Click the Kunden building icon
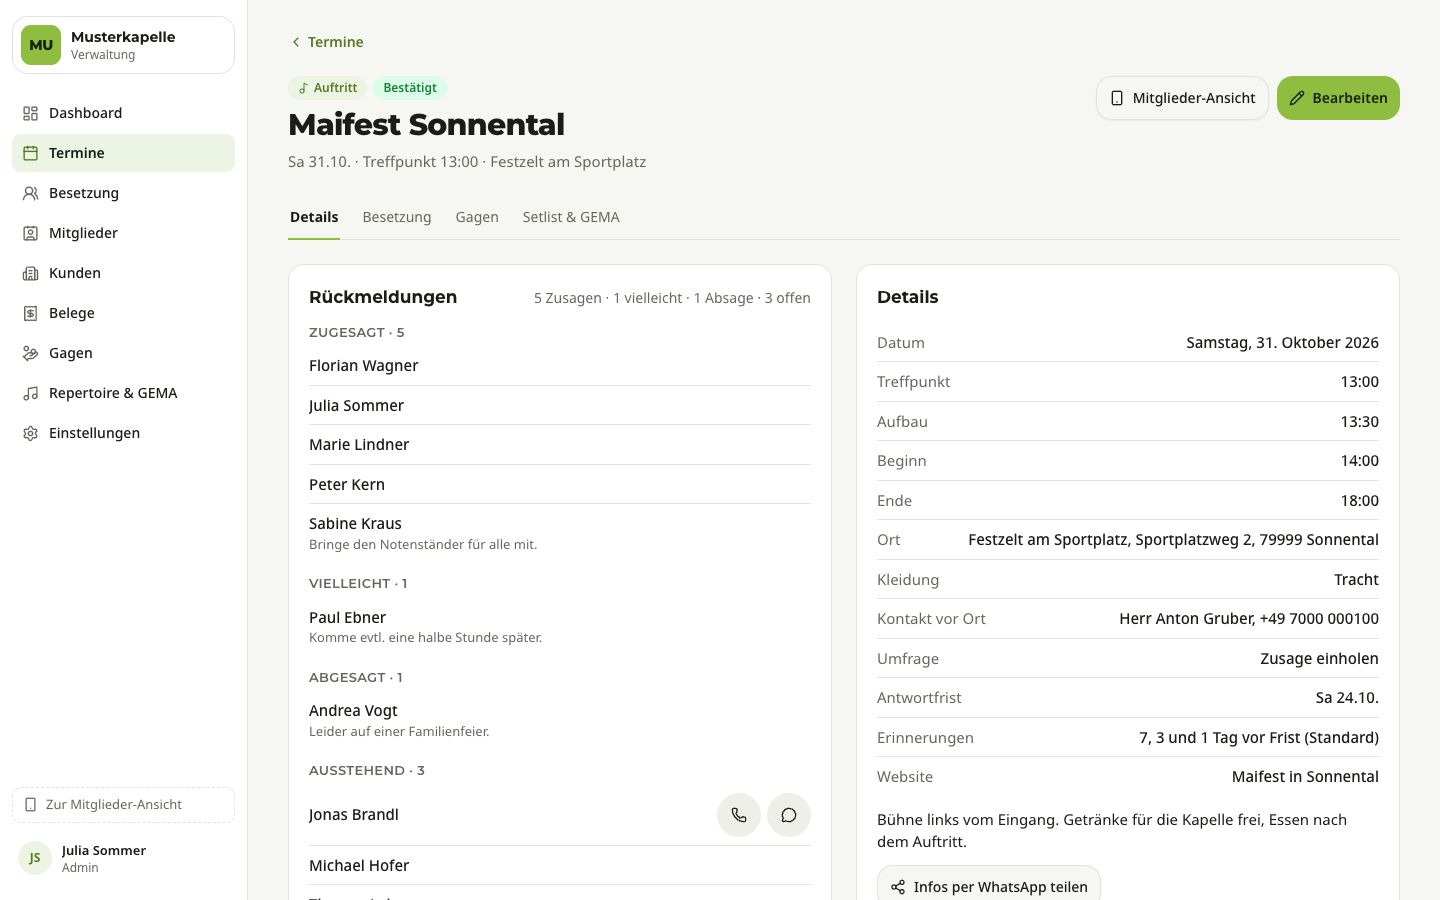The image size is (1440, 900). click(31, 273)
